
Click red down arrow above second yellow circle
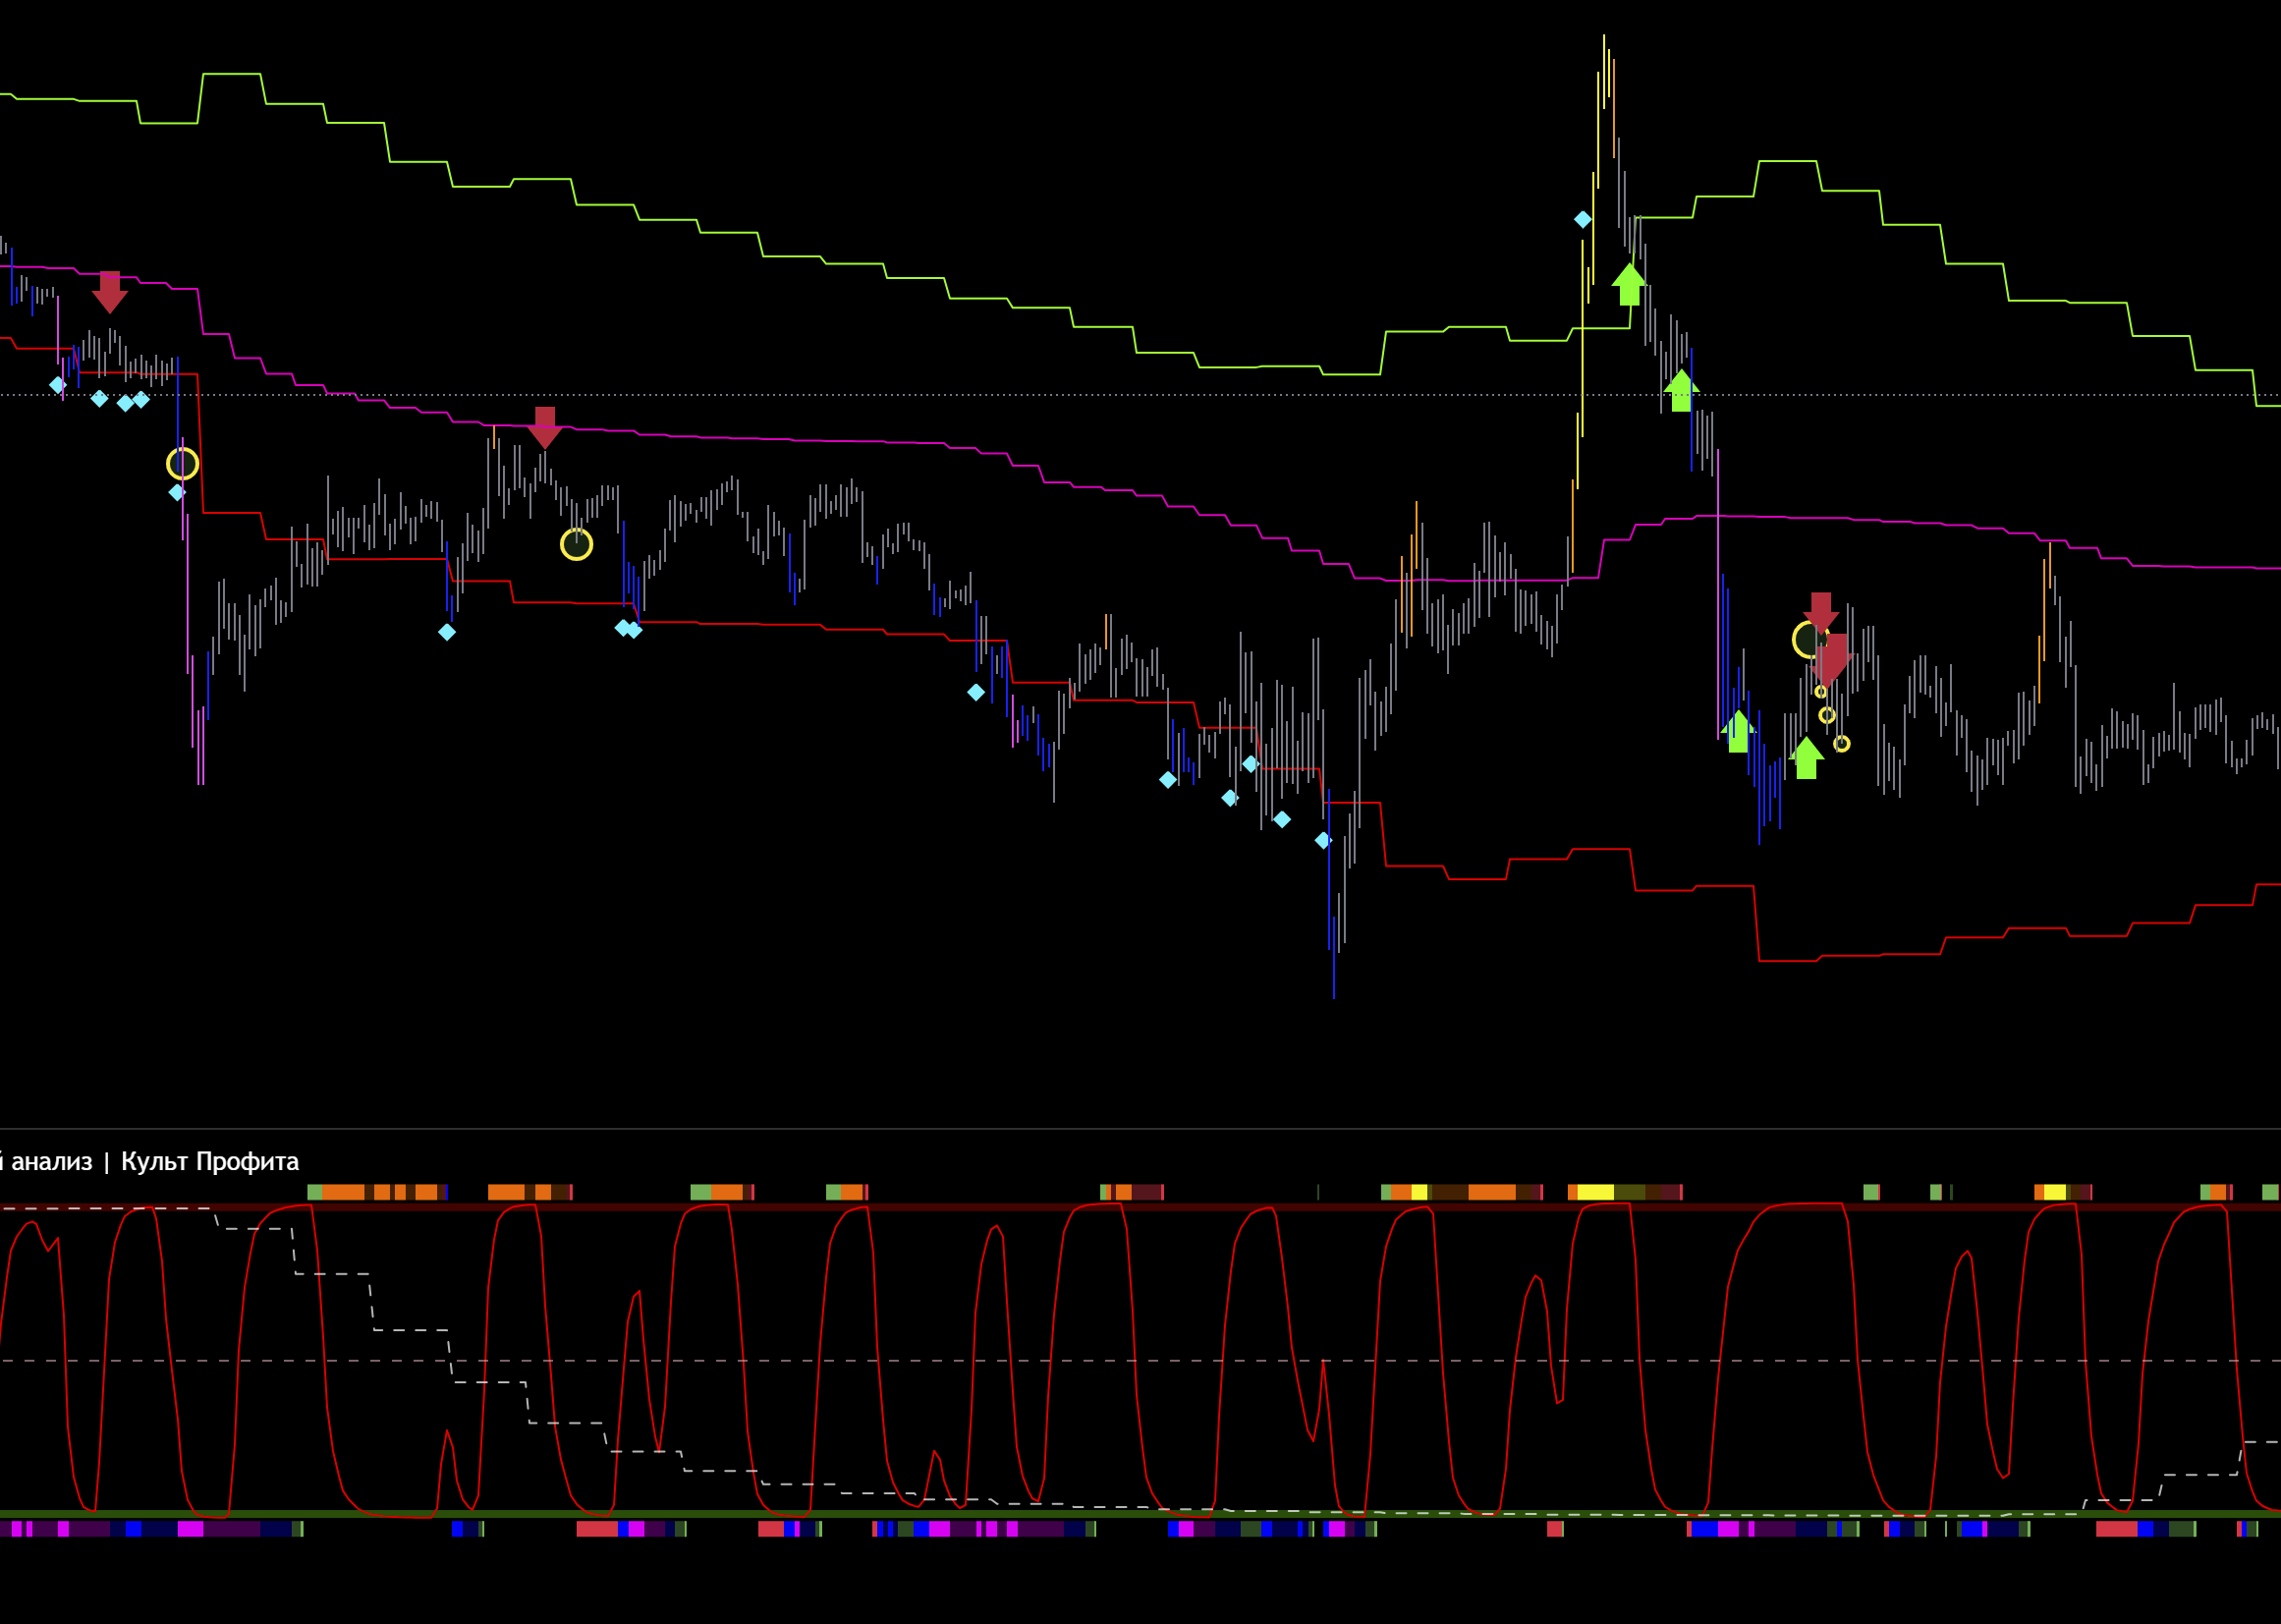point(545,427)
